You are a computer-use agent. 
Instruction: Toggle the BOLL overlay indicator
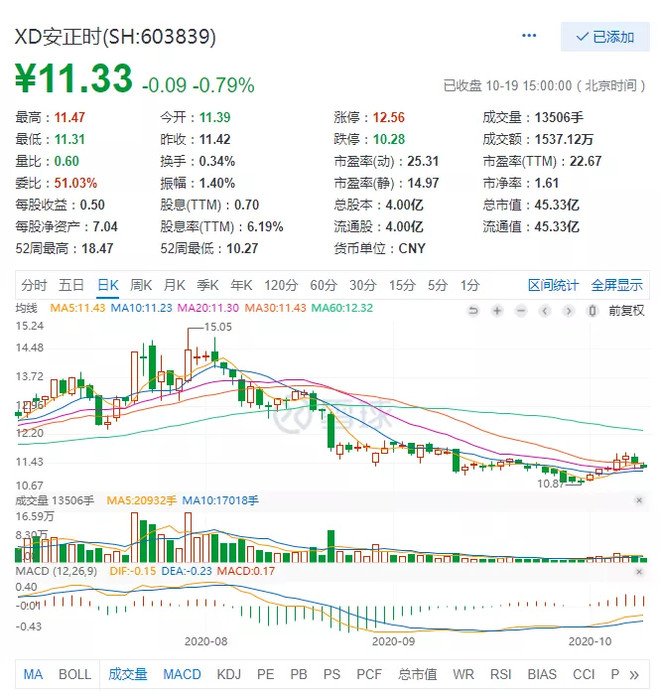tap(75, 675)
